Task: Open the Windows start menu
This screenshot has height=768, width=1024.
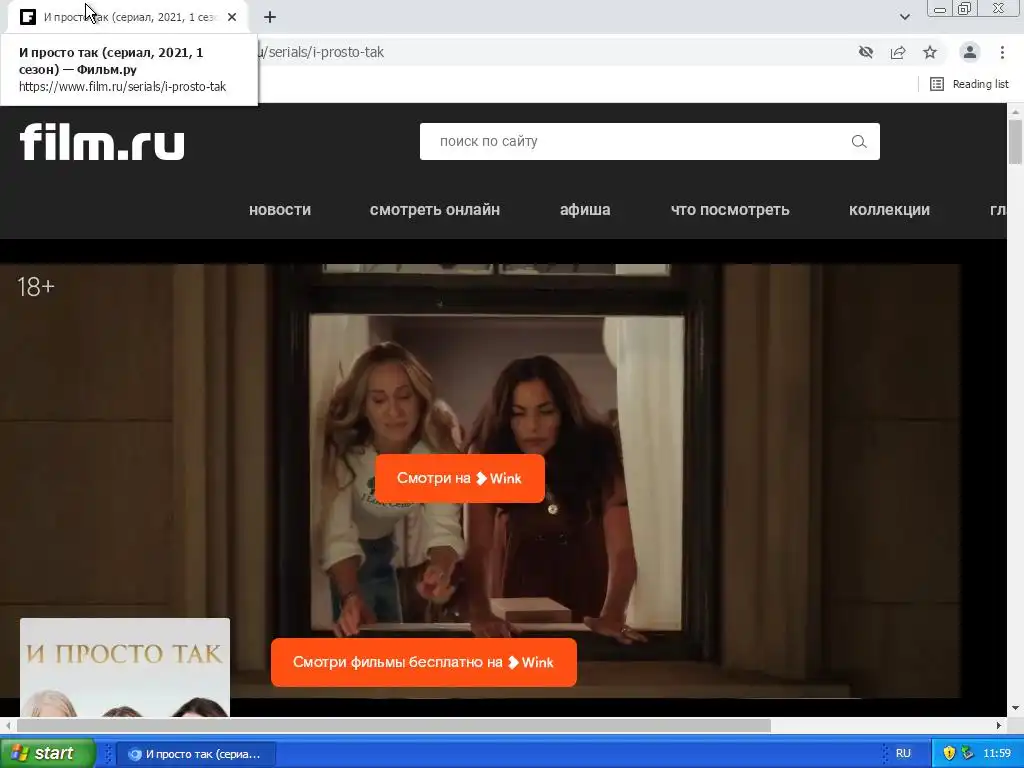Action: pos(47,754)
